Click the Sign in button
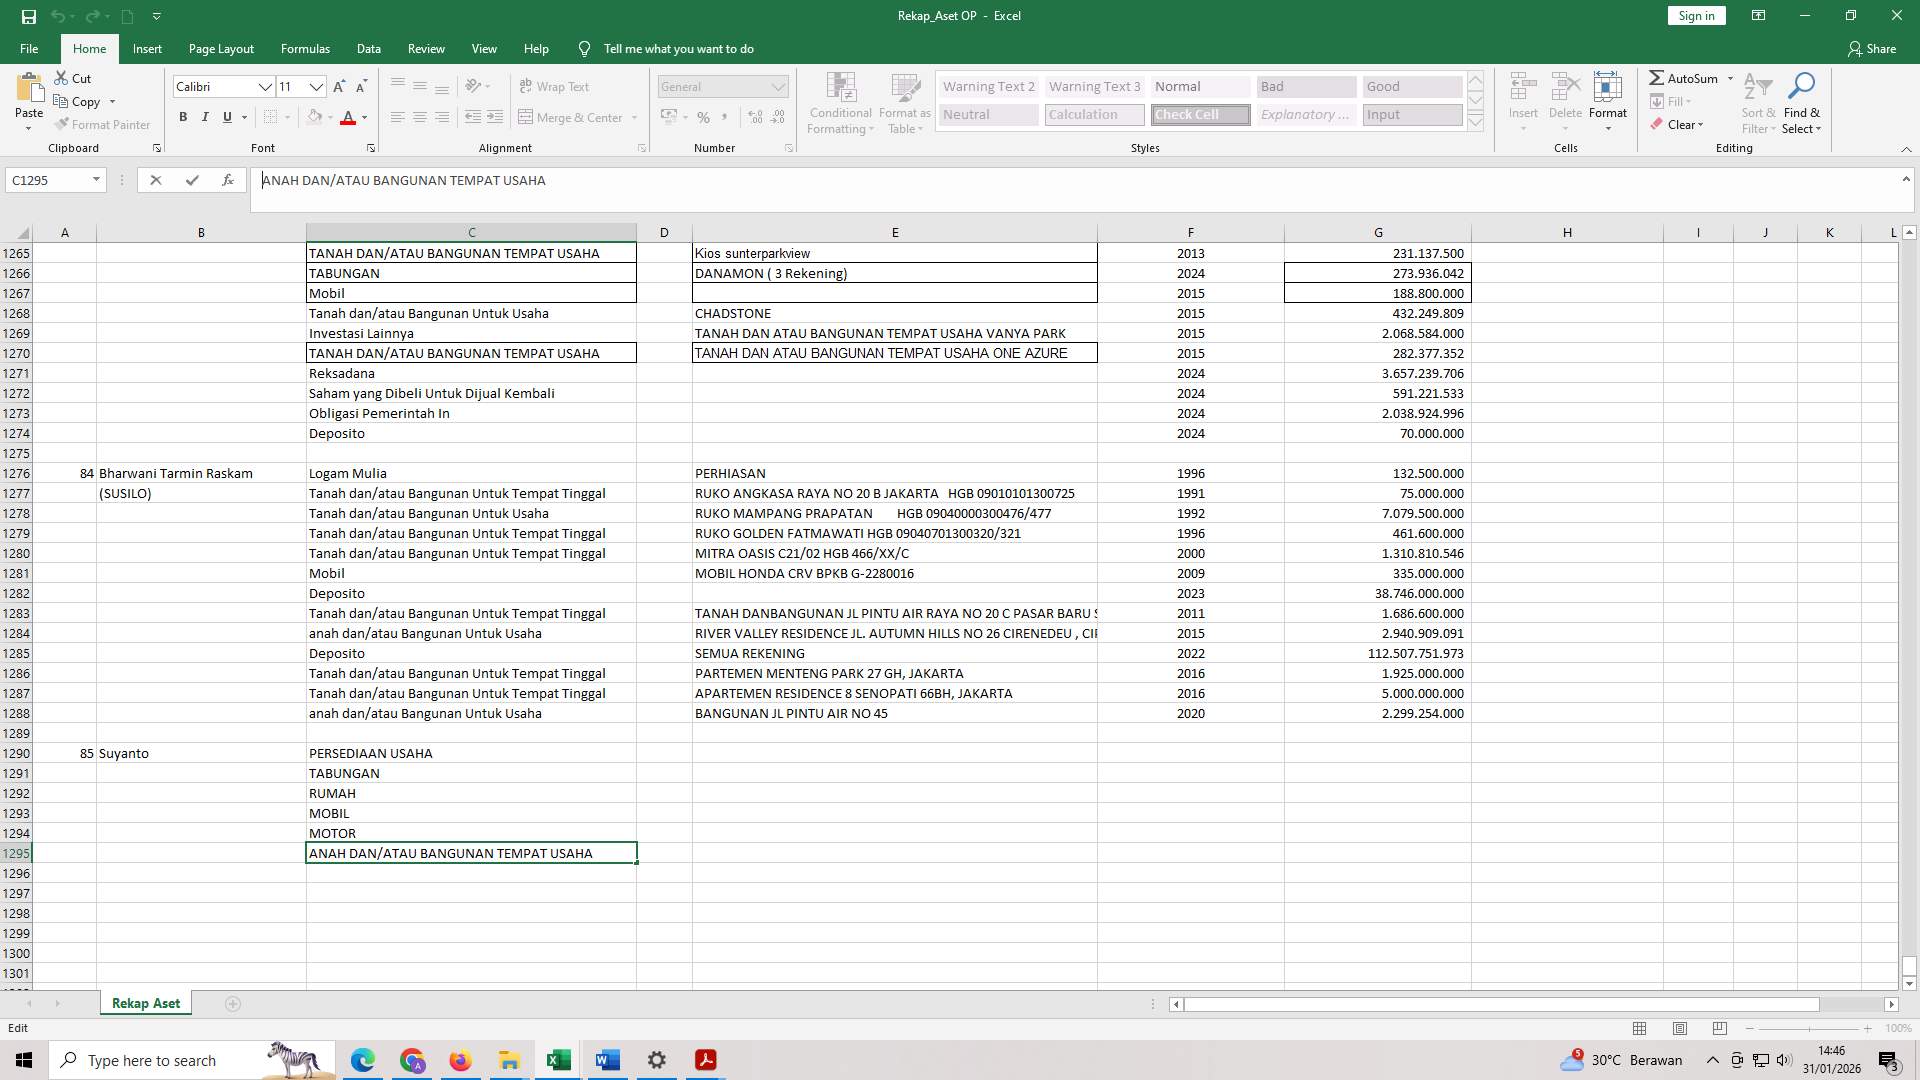The image size is (1920, 1080). coord(1695,15)
